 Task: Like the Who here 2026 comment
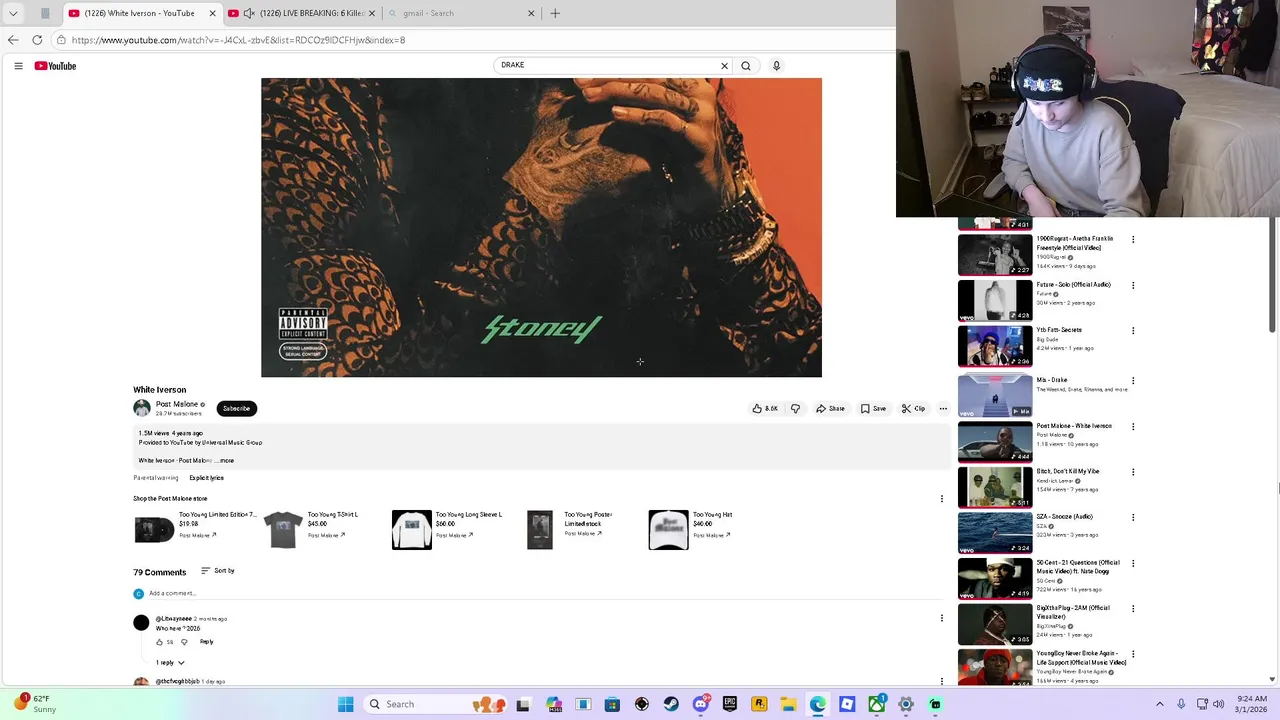(x=159, y=642)
